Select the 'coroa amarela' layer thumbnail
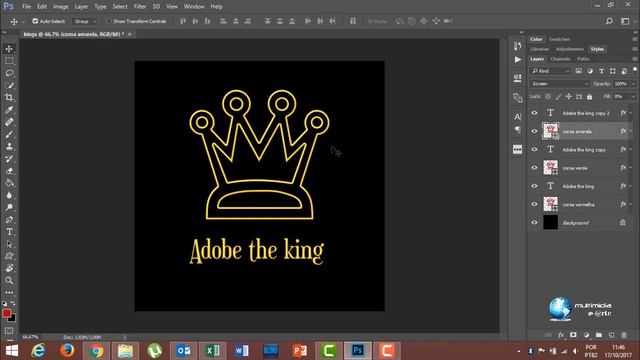The width and height of the screenshot is (640, 360). pyautogui.click(x=550, y=131)
